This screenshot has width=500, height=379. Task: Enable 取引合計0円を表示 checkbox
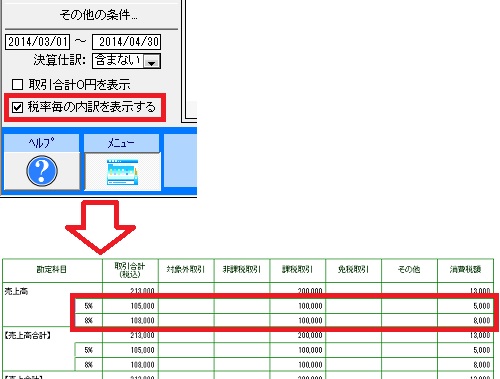17,85
